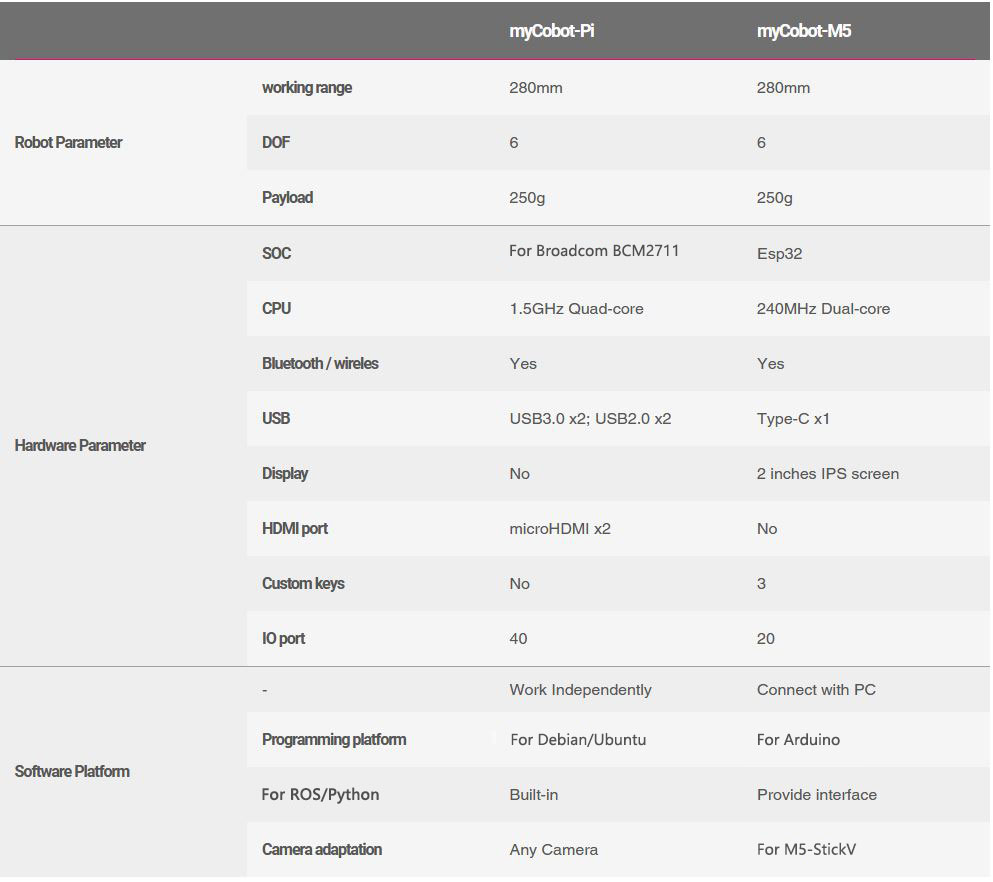
Task: Click the Payload row label
Action: click(287, 198)
